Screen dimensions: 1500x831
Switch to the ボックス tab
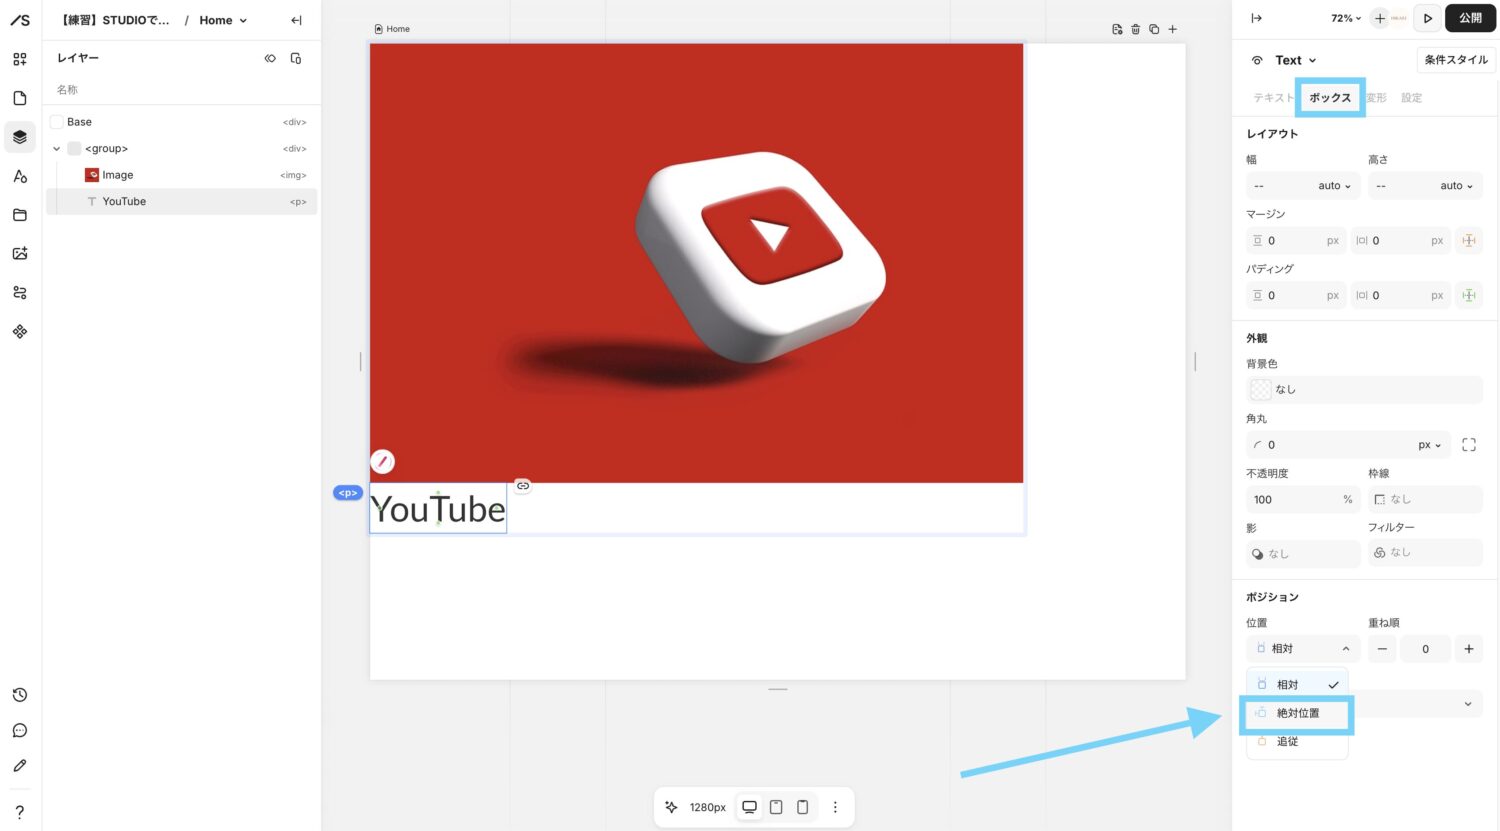coord(1329,98)
